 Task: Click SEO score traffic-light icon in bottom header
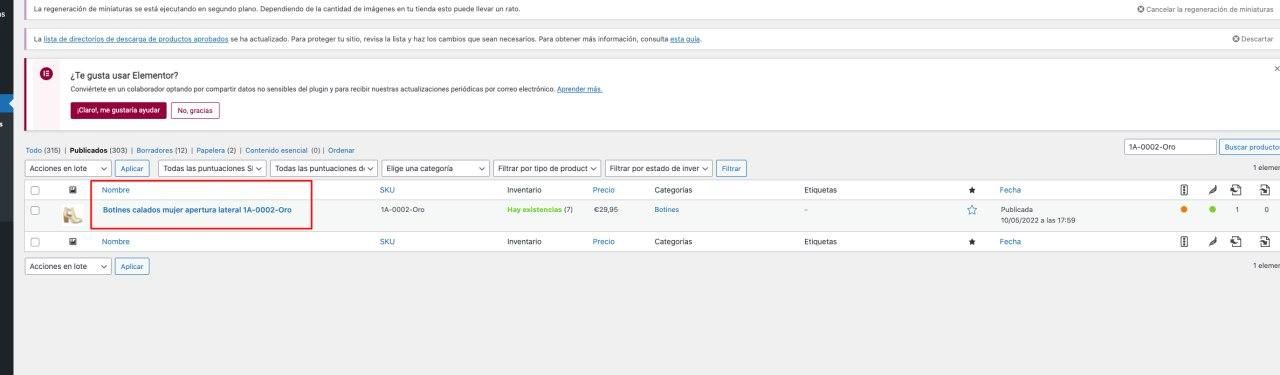(1184, 241)
